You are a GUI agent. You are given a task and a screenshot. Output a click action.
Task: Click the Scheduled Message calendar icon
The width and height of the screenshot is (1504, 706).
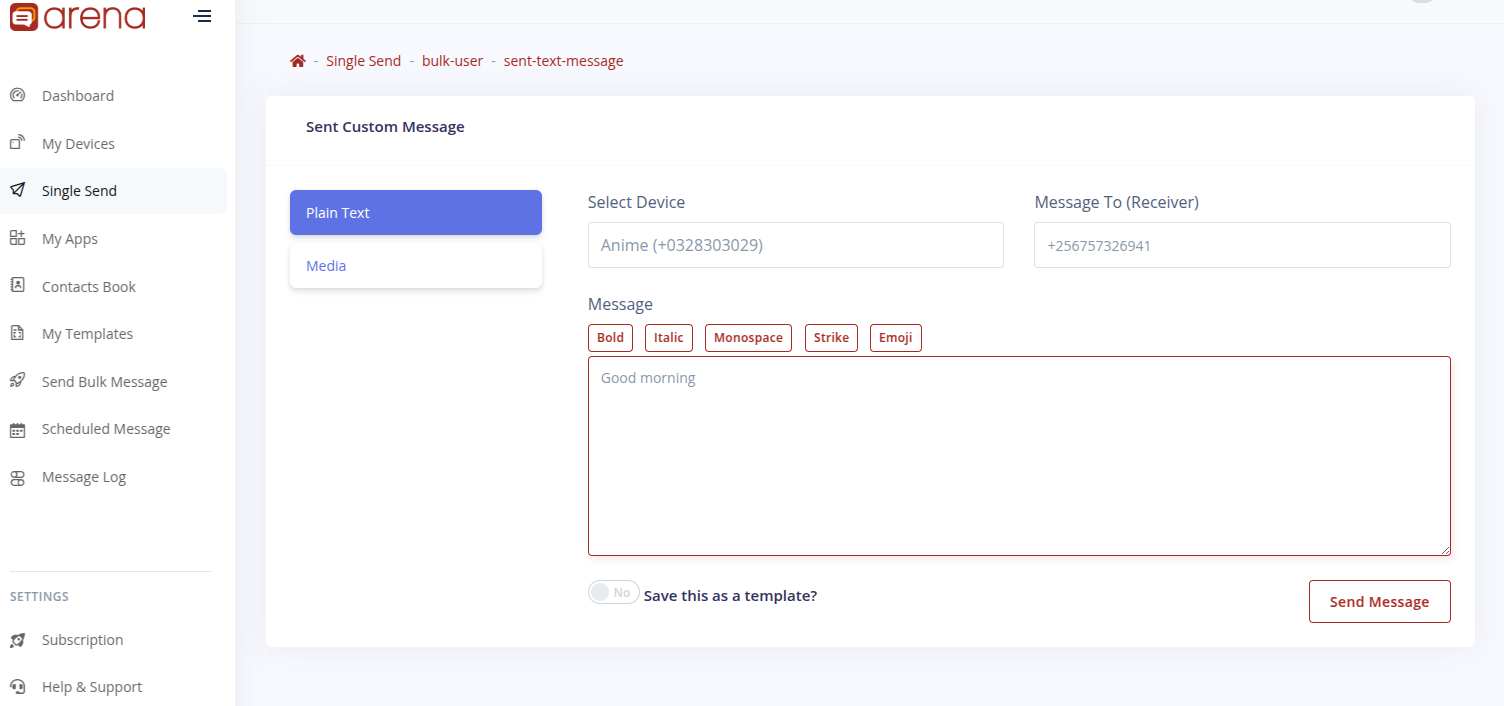click(x=17, y=430)
